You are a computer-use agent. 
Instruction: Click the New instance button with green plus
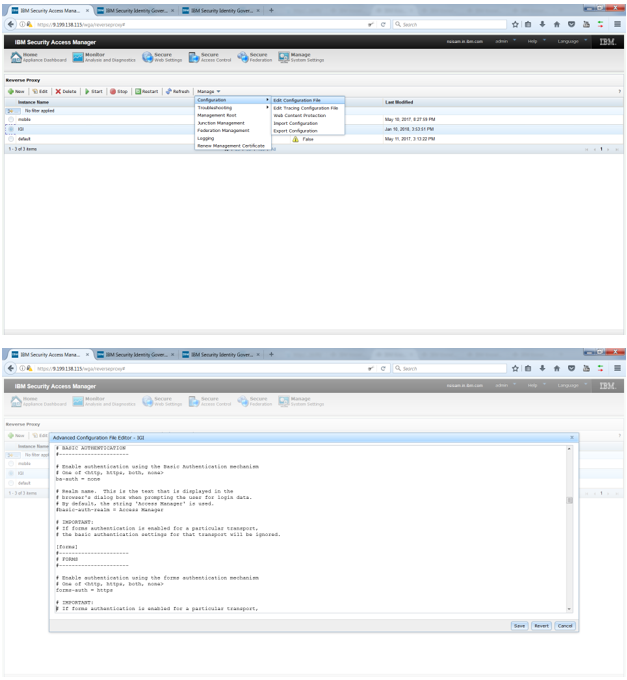pyautogui.click(x=16, y=92)
